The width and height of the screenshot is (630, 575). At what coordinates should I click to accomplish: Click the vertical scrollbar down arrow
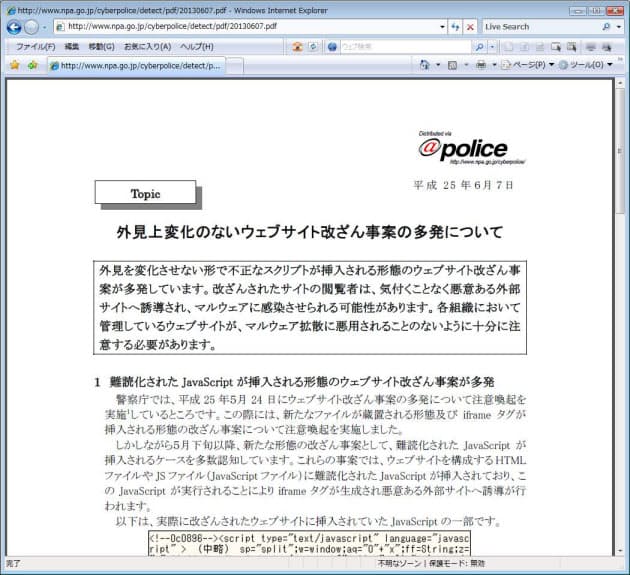click(x=620, y=550)
